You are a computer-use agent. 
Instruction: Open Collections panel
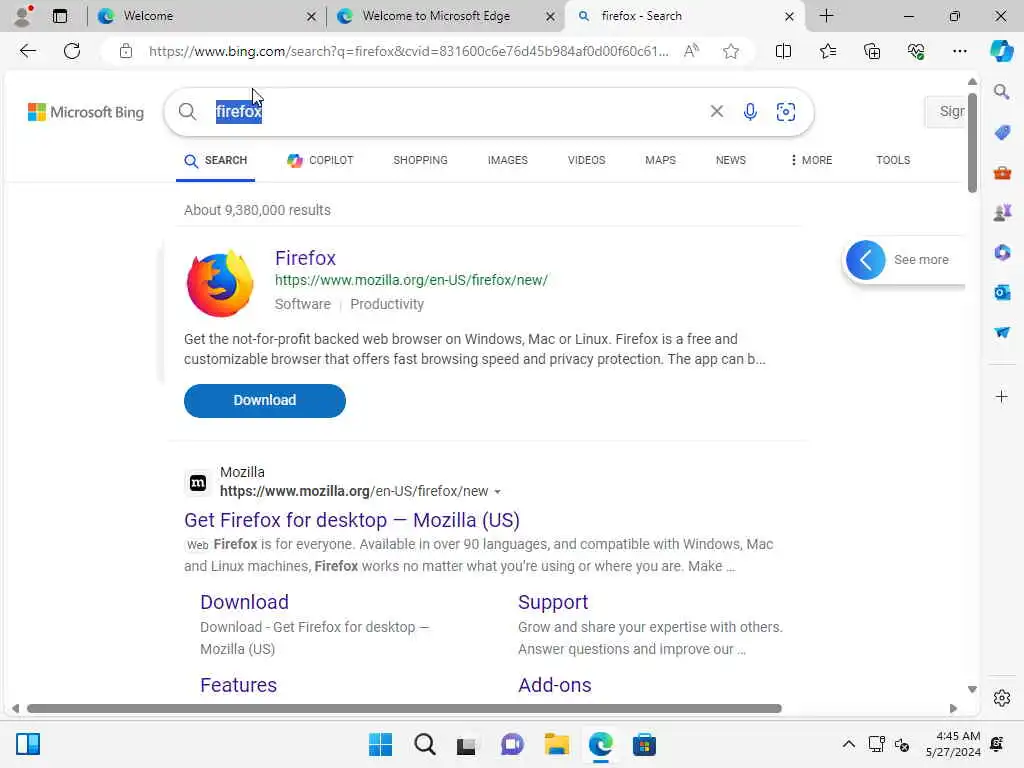[872, 51]
